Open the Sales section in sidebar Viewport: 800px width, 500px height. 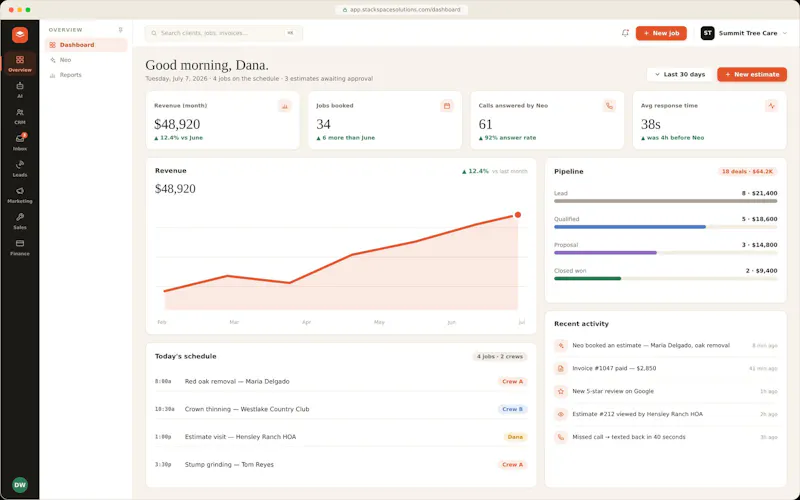20,221
